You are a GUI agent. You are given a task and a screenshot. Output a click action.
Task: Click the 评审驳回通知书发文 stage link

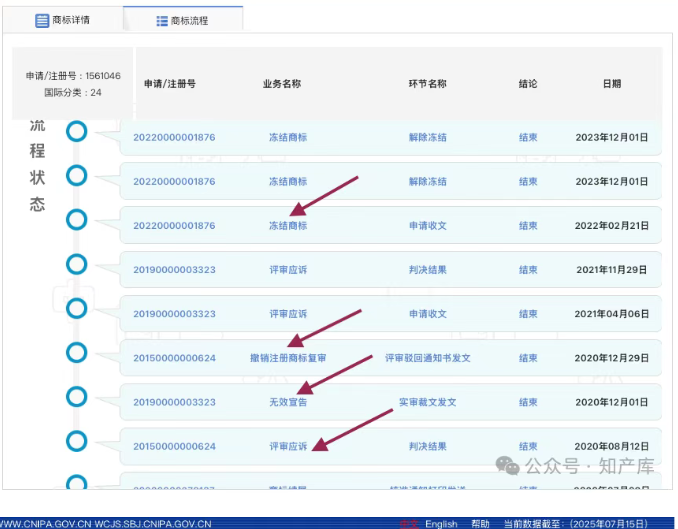tap(427, 358)
